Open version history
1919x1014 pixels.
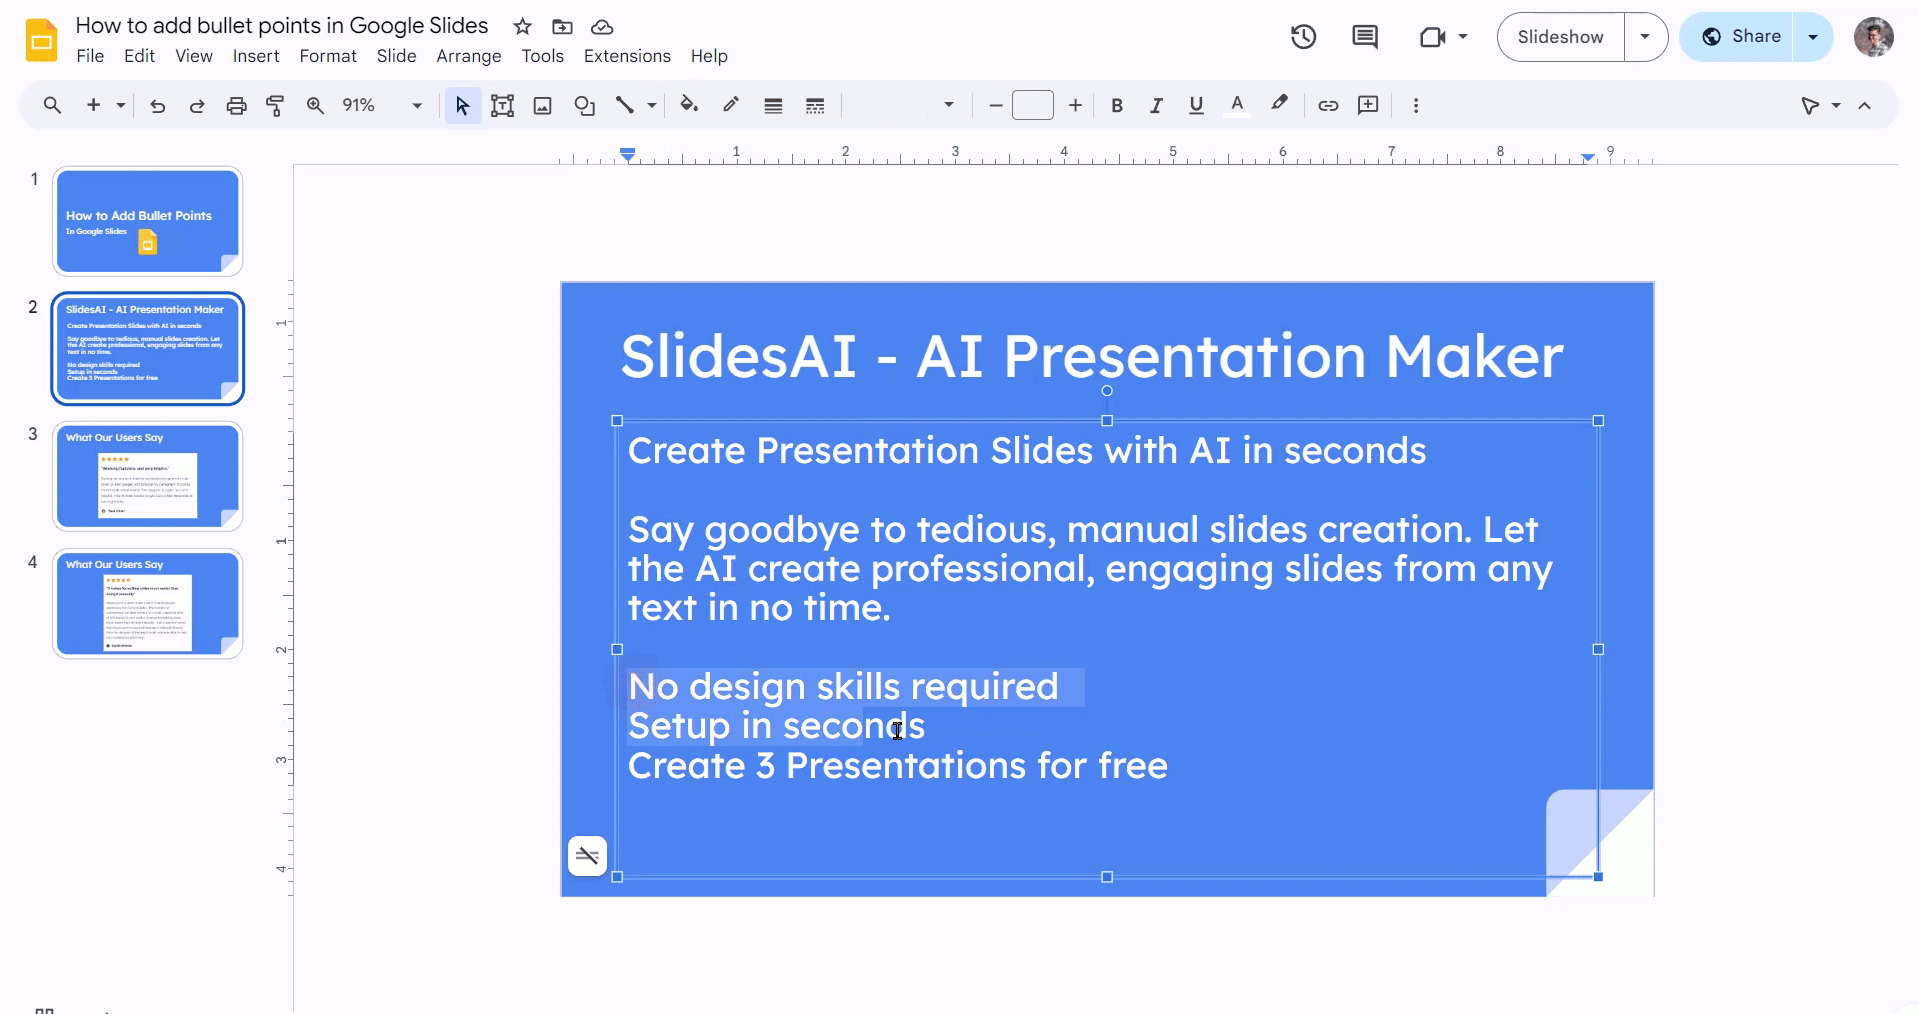[x=1303, y=36]
